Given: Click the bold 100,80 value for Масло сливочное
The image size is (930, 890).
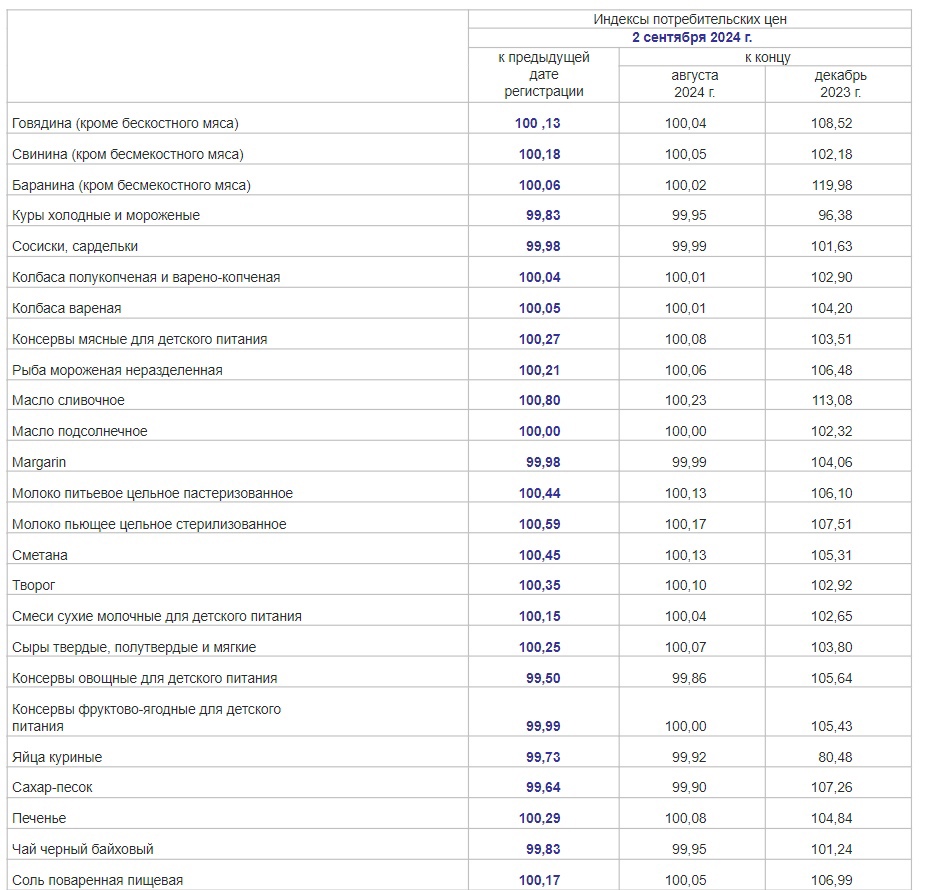Looking at the screenshot, I should (540, 400).
